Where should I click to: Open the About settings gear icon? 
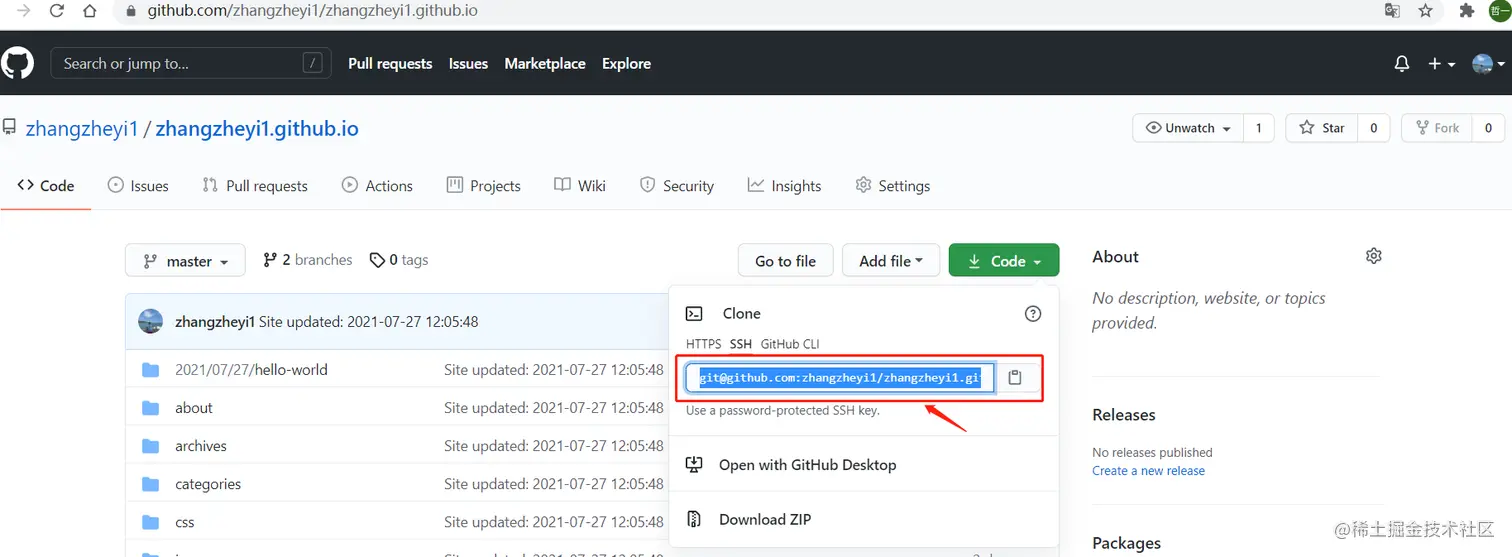tap(1373, 256)
